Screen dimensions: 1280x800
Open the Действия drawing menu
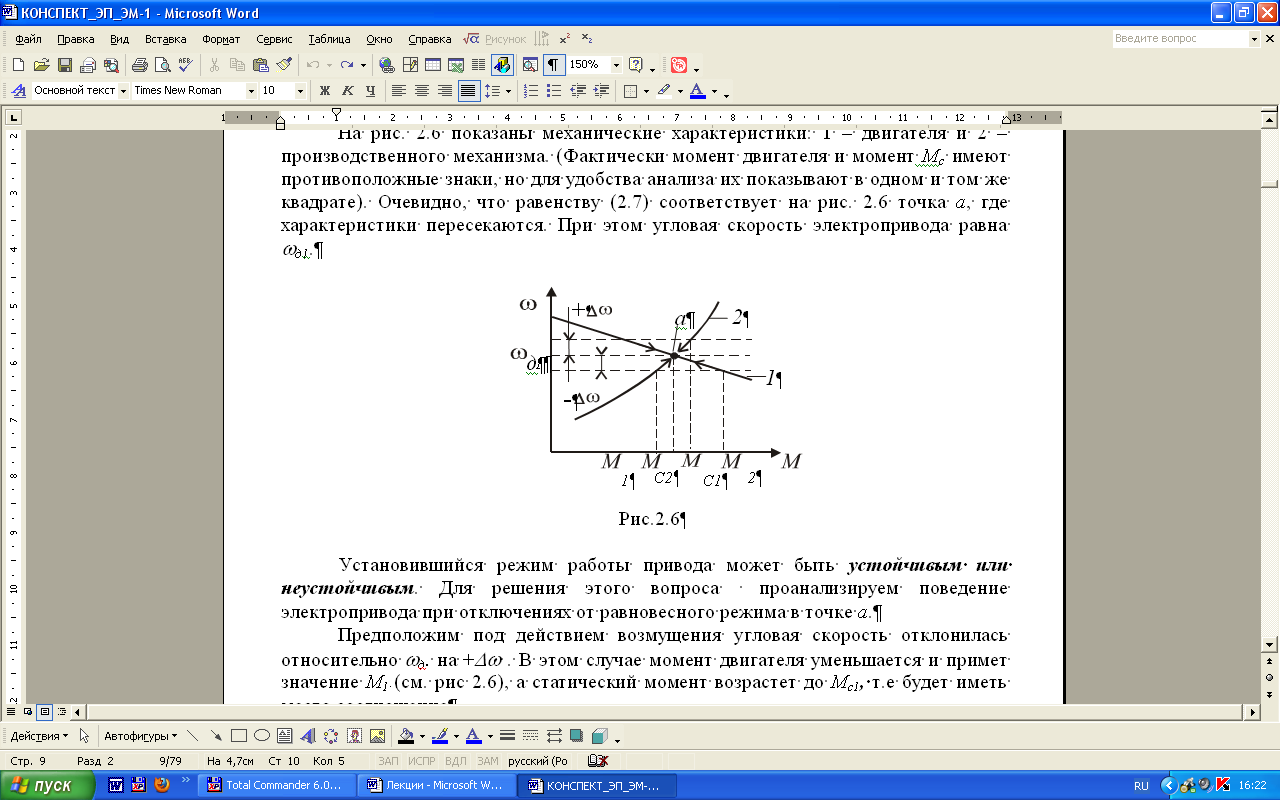39,736
